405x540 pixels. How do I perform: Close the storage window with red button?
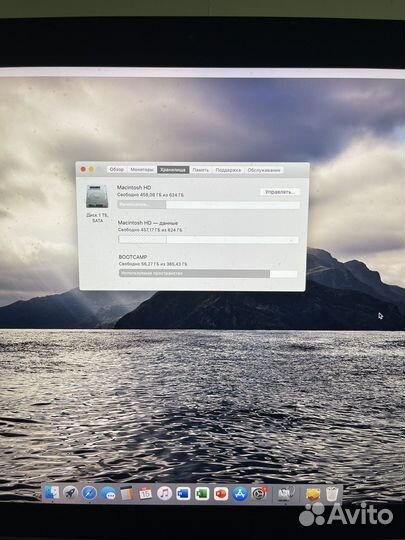[x=83, y=169]
